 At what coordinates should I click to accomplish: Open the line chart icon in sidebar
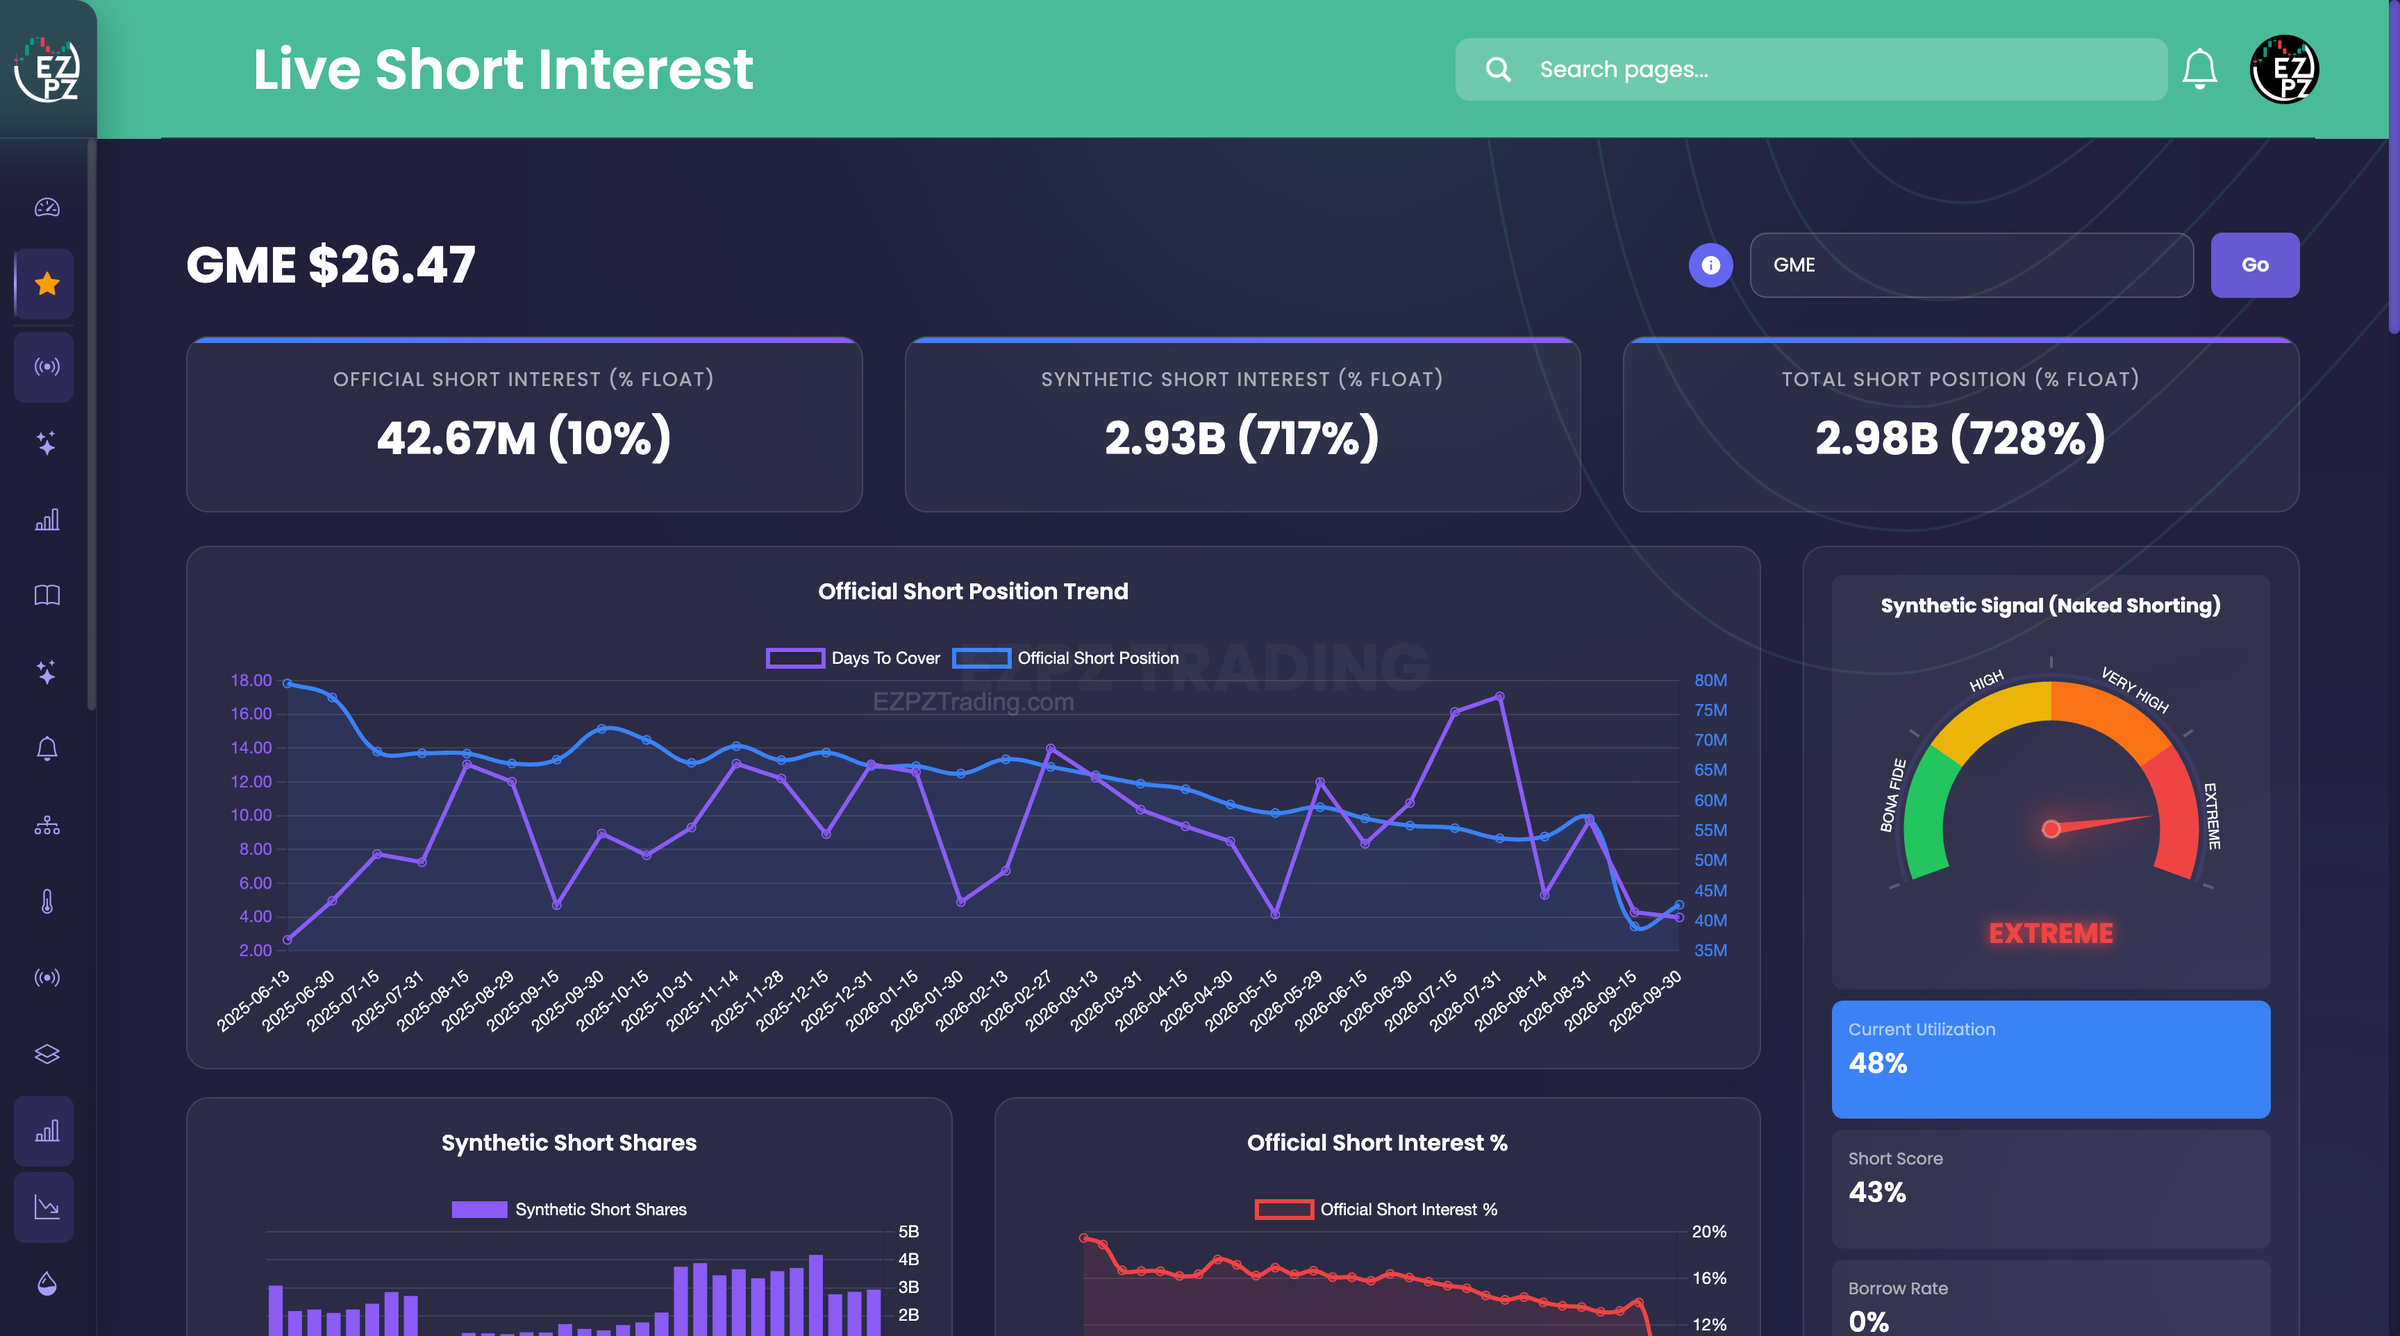click(47, 1207)
